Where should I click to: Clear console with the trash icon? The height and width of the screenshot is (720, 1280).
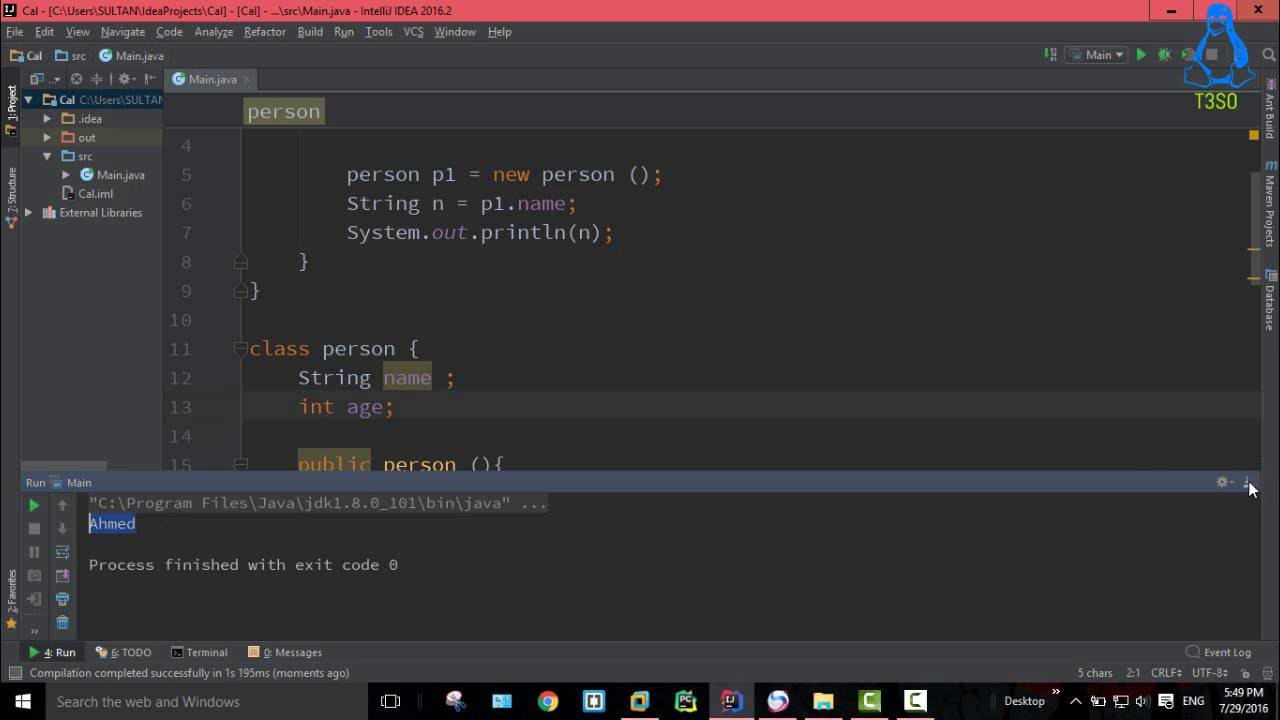pos(62,623)
